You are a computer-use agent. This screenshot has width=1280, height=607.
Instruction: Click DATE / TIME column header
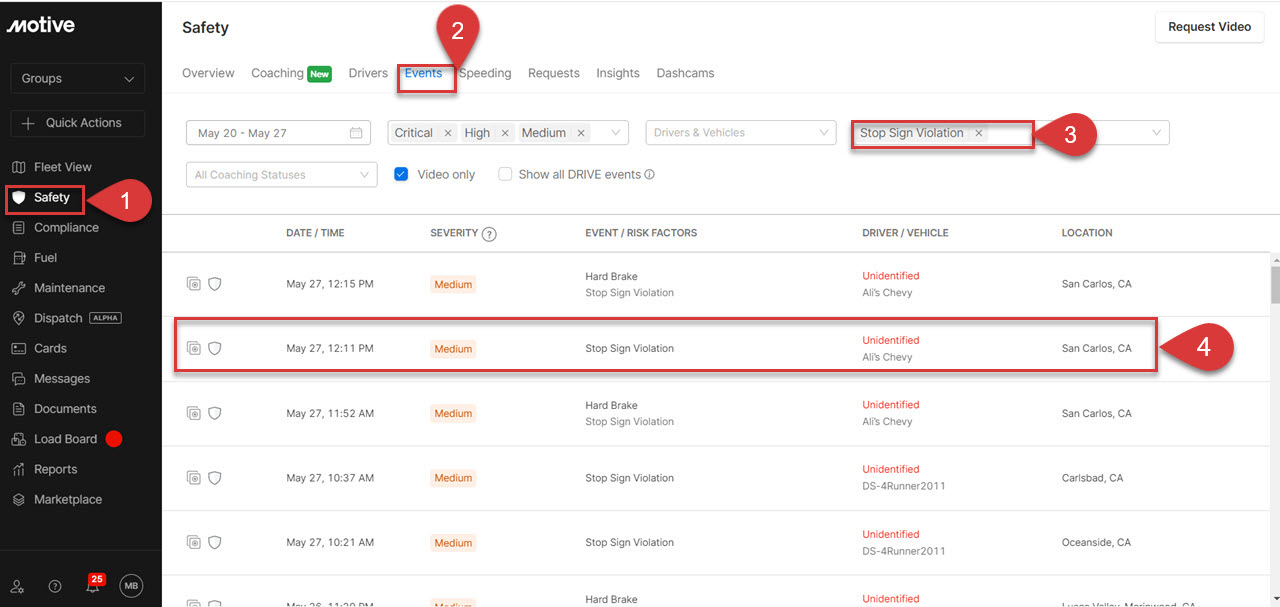(x=315, y=233)
